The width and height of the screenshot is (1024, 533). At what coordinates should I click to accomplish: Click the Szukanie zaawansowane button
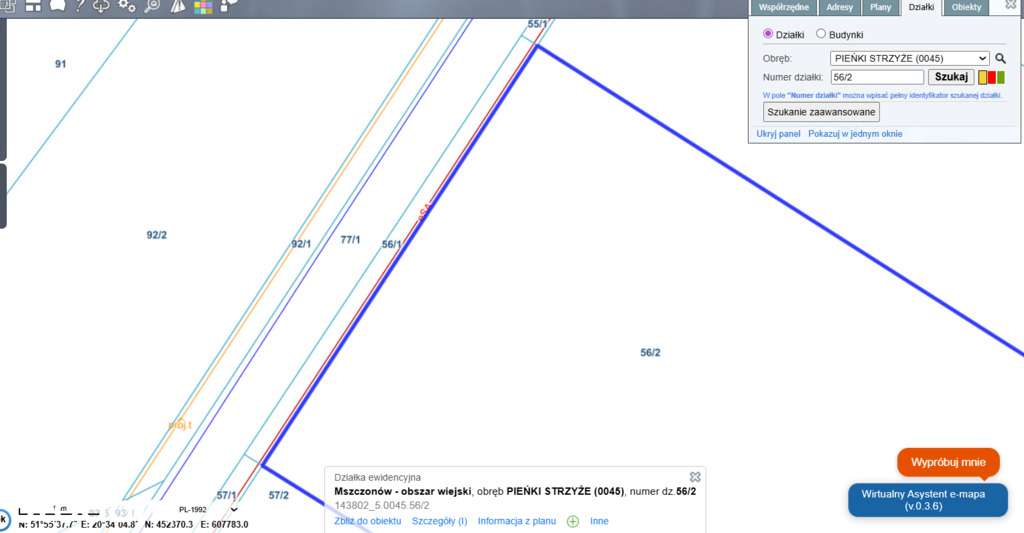click(821, 112)
